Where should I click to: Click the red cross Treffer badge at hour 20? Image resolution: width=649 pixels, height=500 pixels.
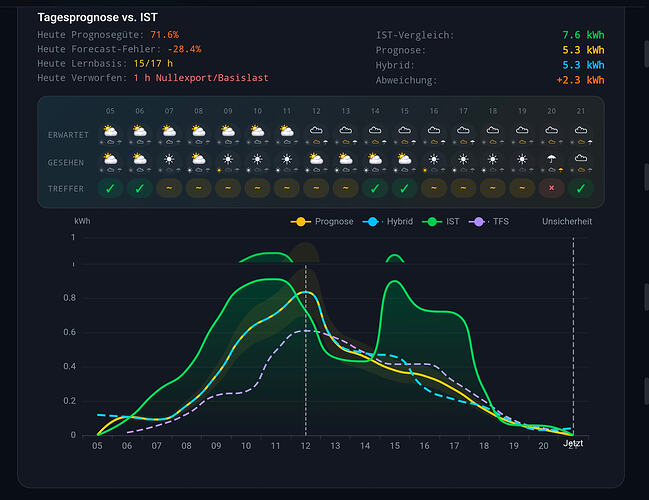[x=551, y=188]
